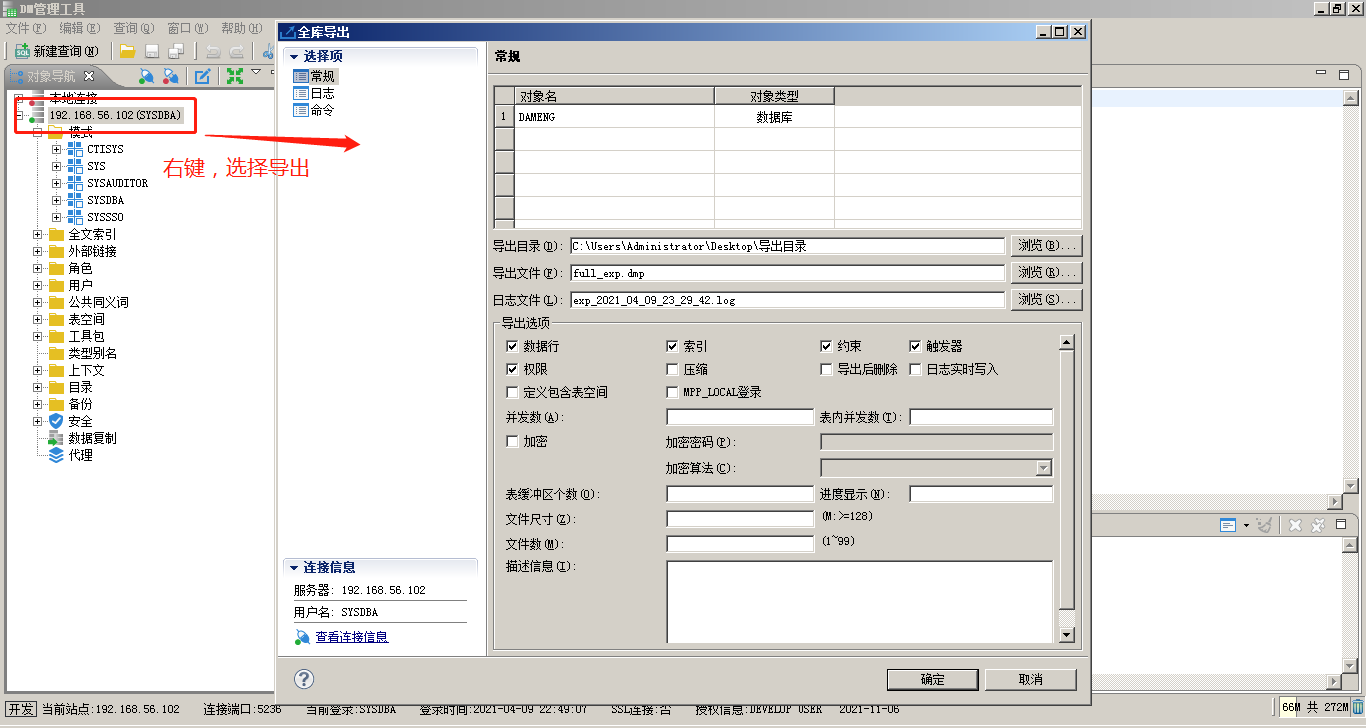1366x728 pixels.
Task: Select the green connect plug icon
Action: tap(146, 75)
